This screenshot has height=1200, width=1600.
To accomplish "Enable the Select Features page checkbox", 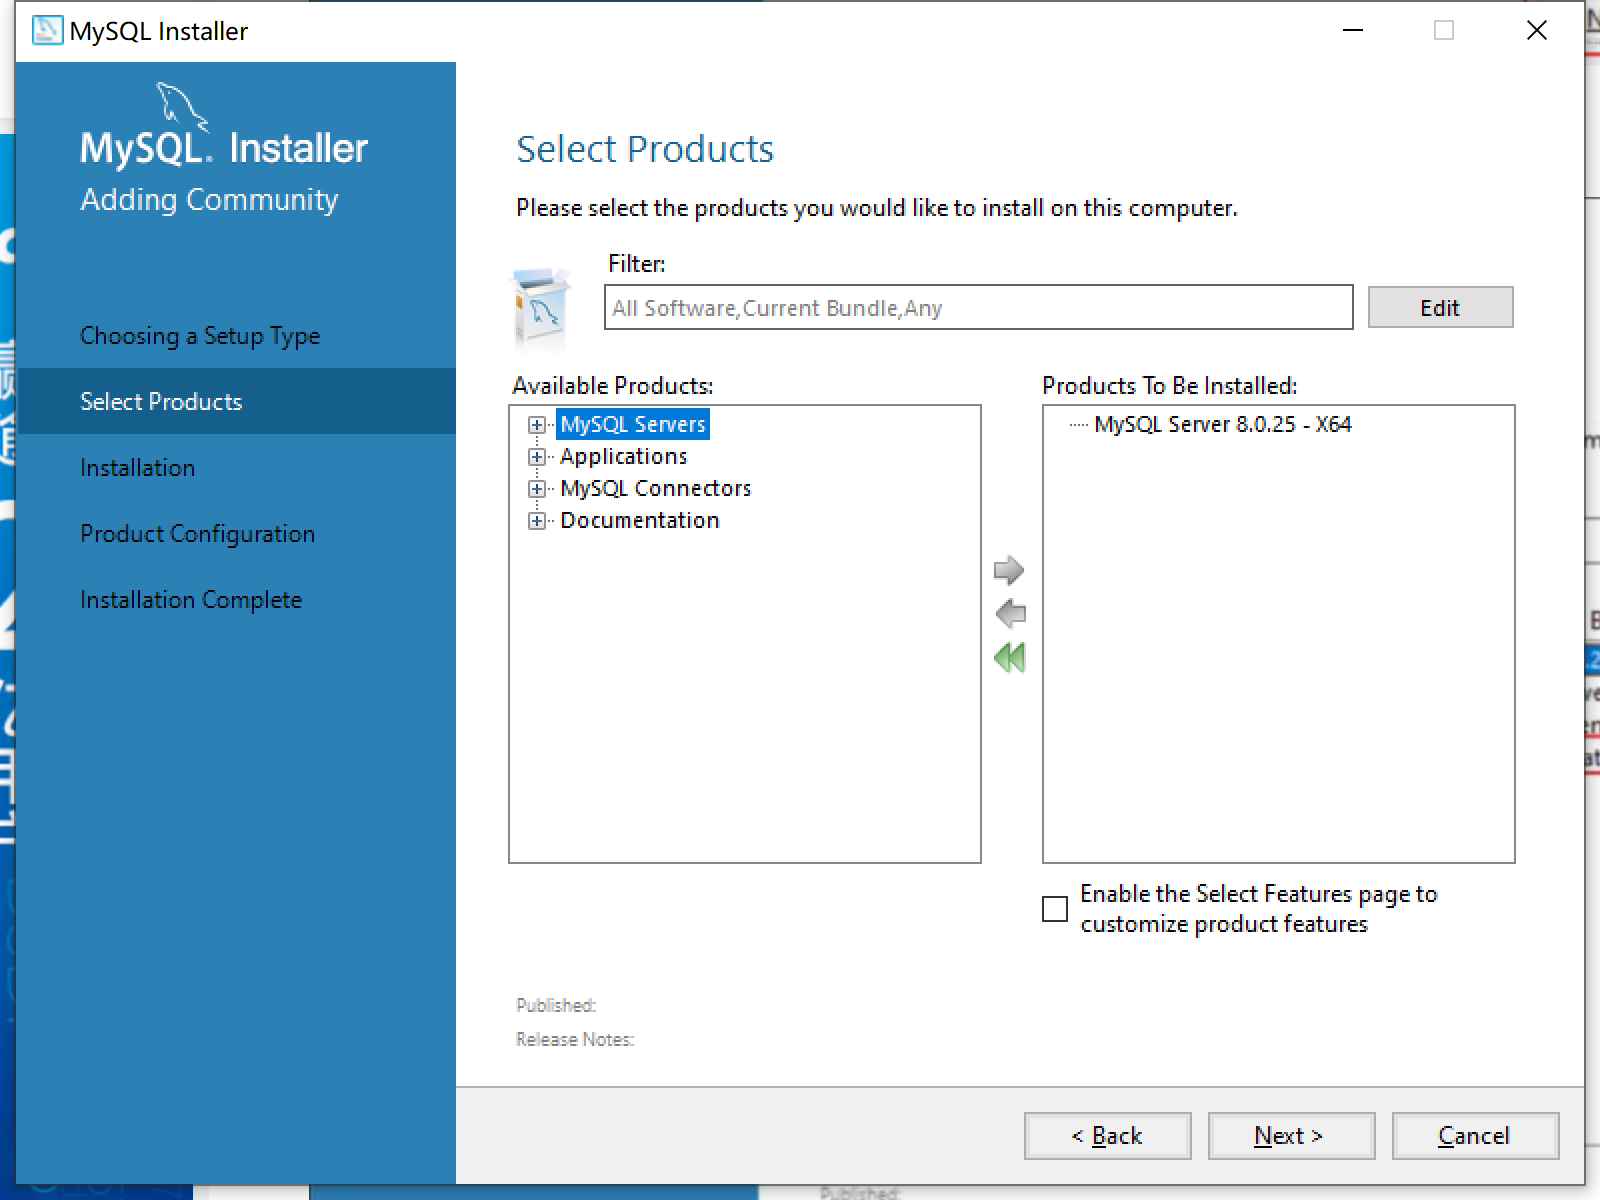I will pos(1055,909).
